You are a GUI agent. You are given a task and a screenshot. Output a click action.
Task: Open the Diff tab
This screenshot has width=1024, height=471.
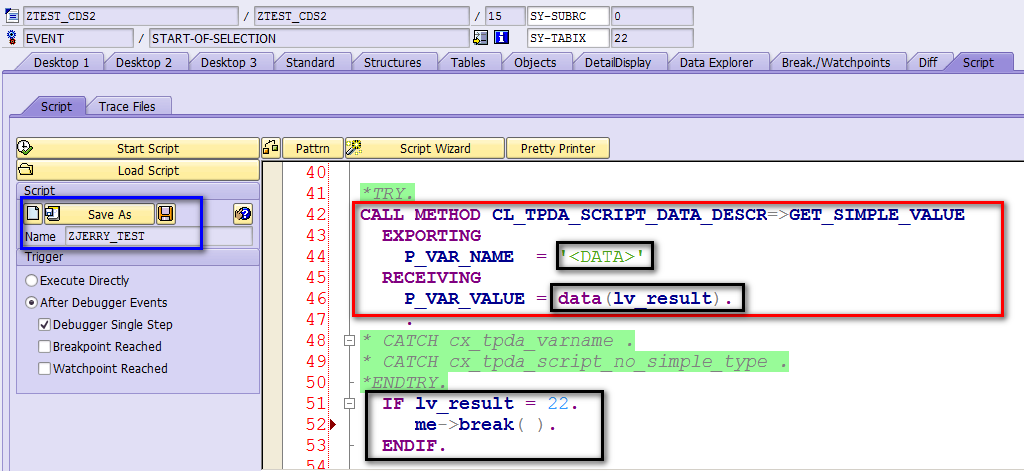tap(928, 63)
